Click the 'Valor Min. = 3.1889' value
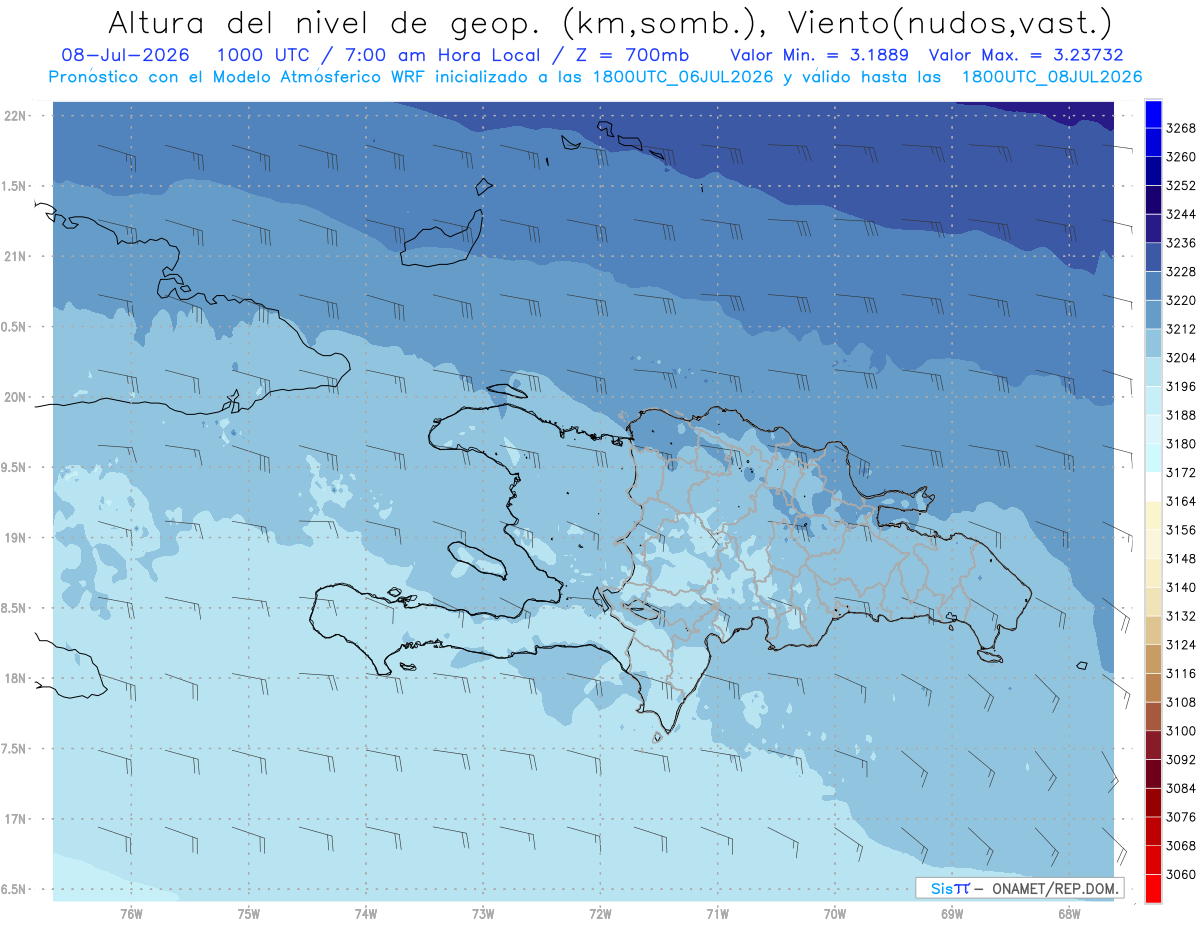The height and width of the screenshot is (927, 1200). click(821, 55)
